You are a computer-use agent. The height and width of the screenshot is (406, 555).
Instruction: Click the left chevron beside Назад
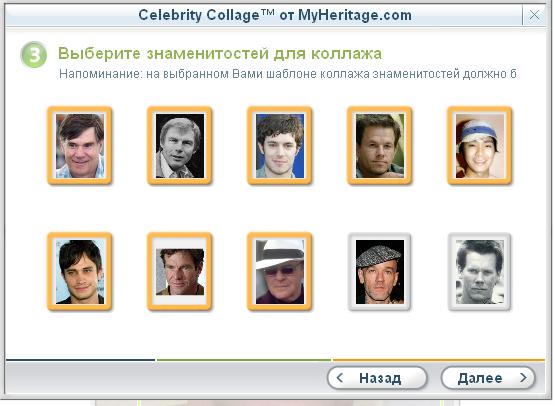point(339,378)
